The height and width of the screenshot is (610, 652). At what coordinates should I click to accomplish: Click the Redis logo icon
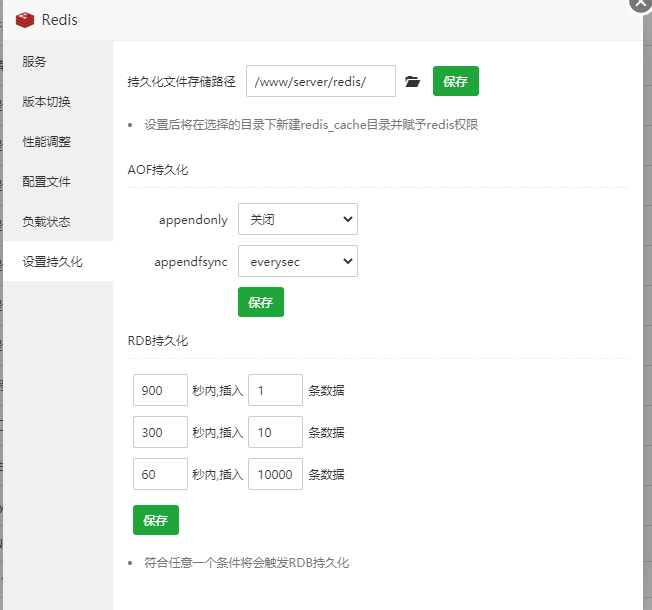click(25, 20)
